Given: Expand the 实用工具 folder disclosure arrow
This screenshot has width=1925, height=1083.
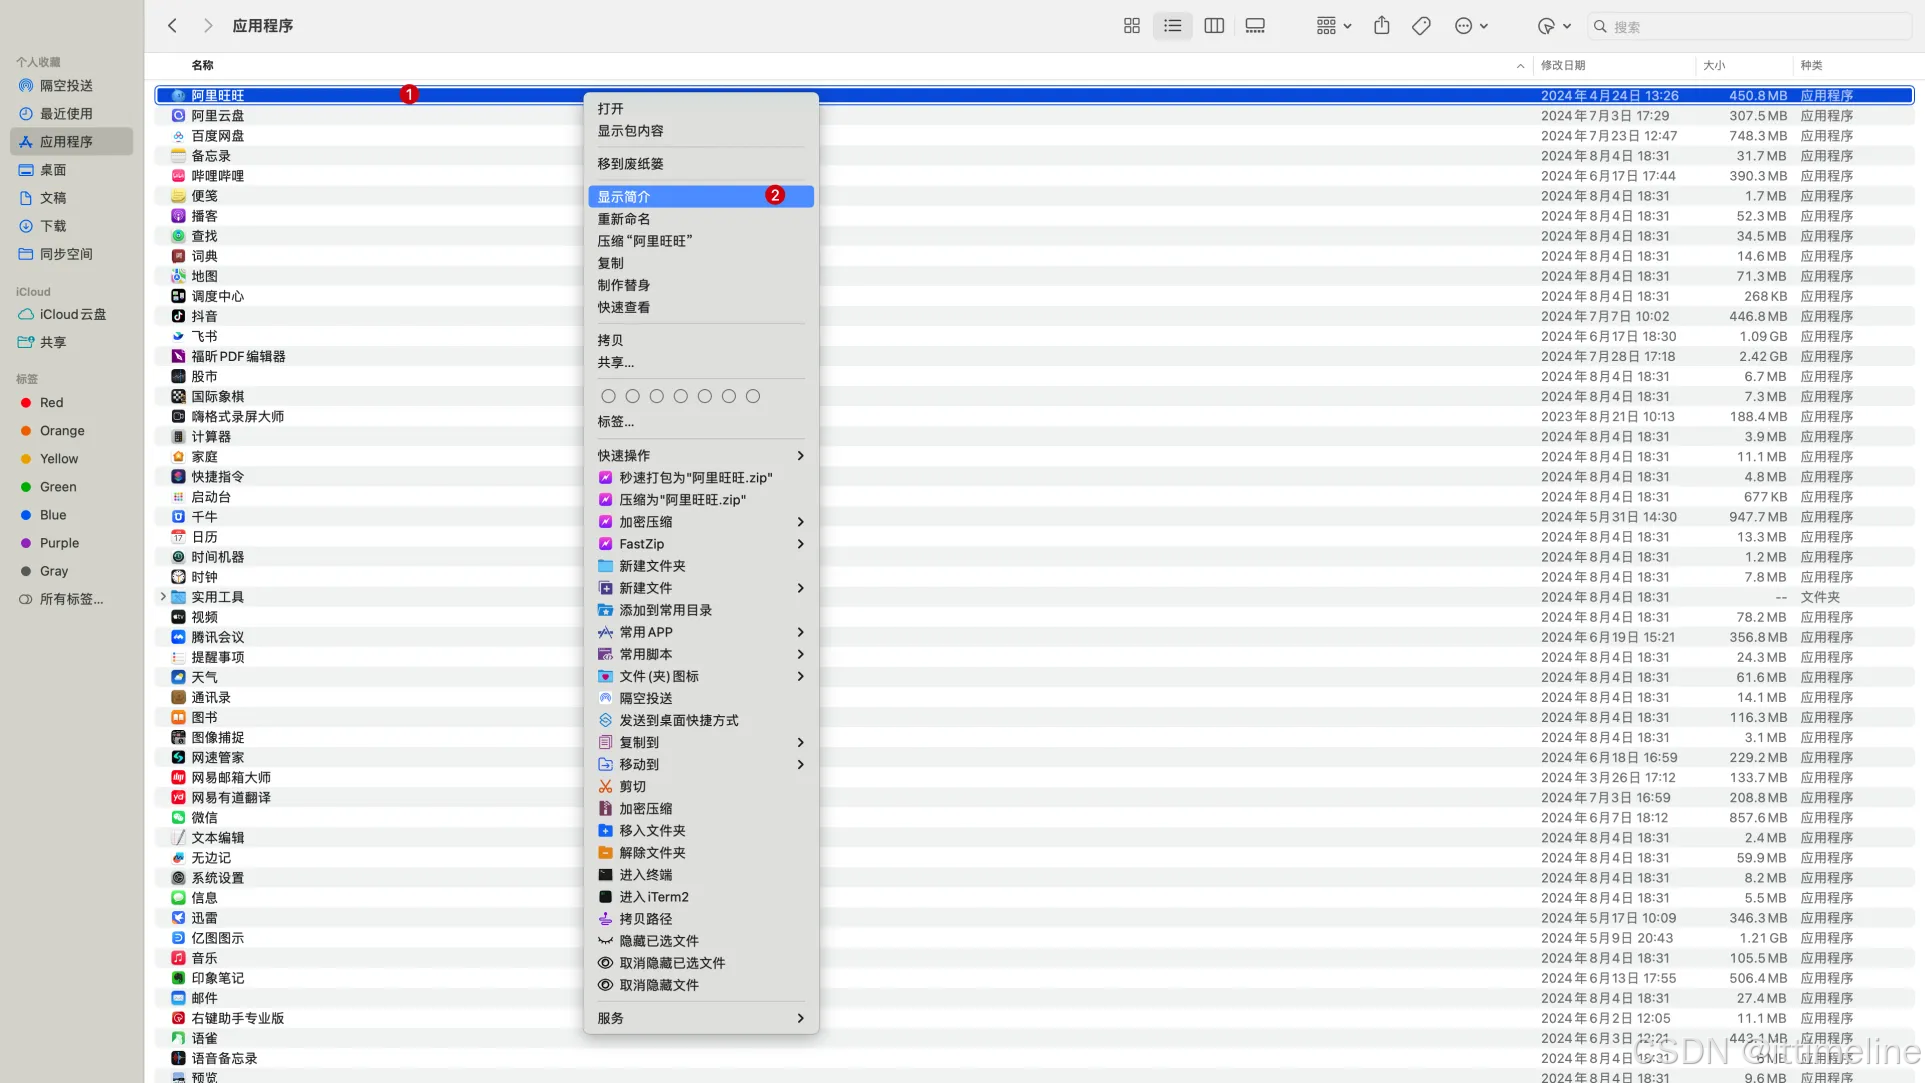Looking at the screenshot, I should coord(163,597).
